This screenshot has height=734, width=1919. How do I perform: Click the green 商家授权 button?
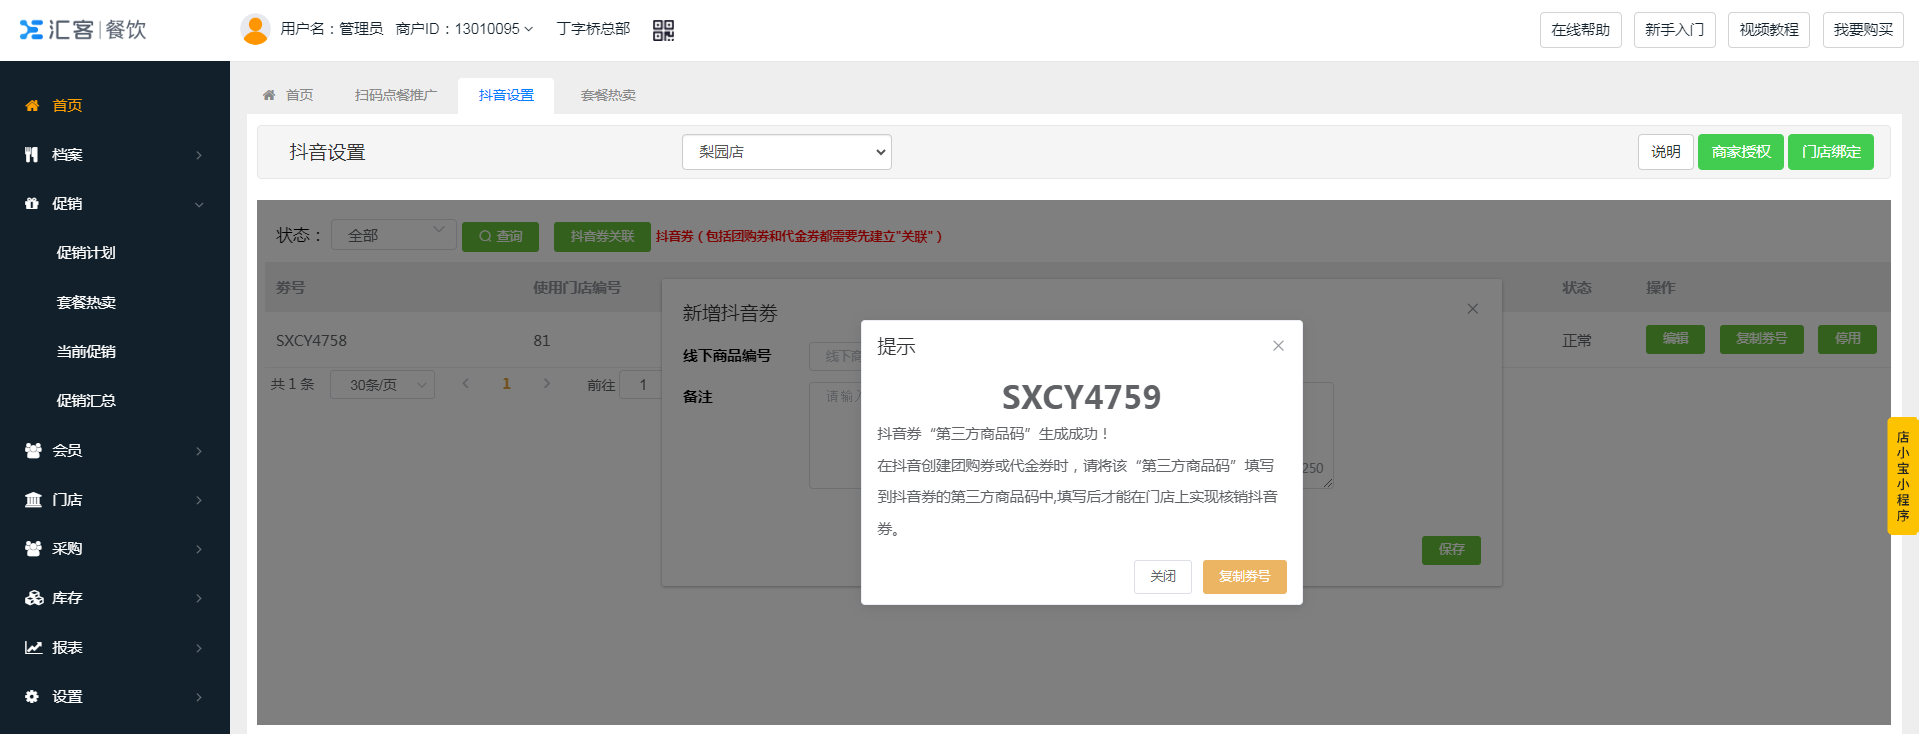(1740, 152)
